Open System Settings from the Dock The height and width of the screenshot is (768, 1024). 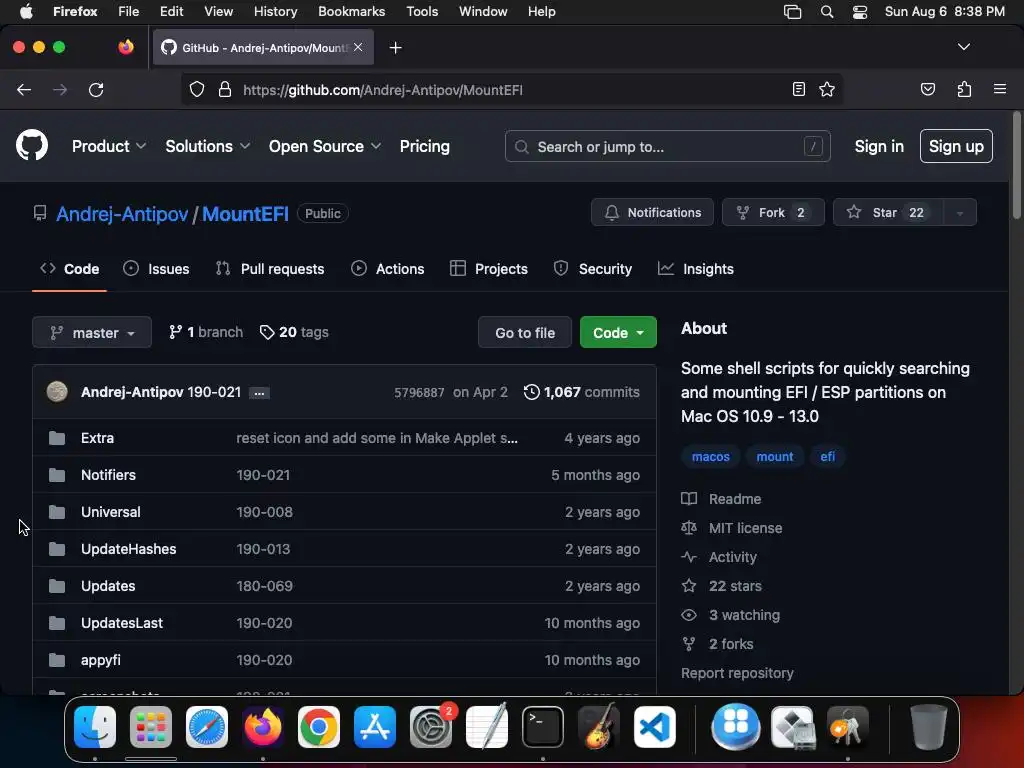[431, 727]
